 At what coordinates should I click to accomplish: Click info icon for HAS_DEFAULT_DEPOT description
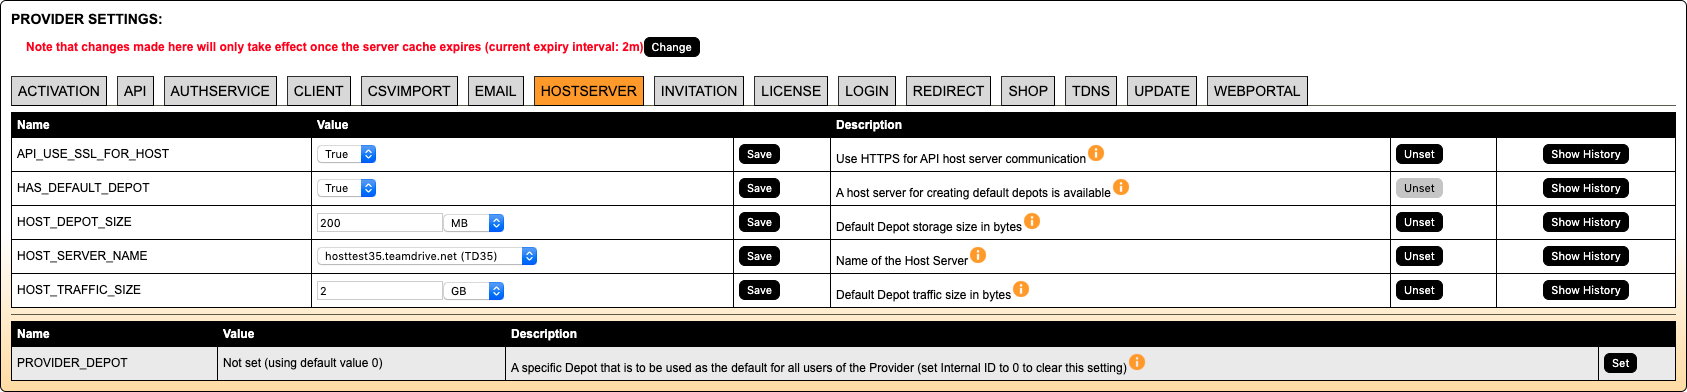coord(1121,187)
